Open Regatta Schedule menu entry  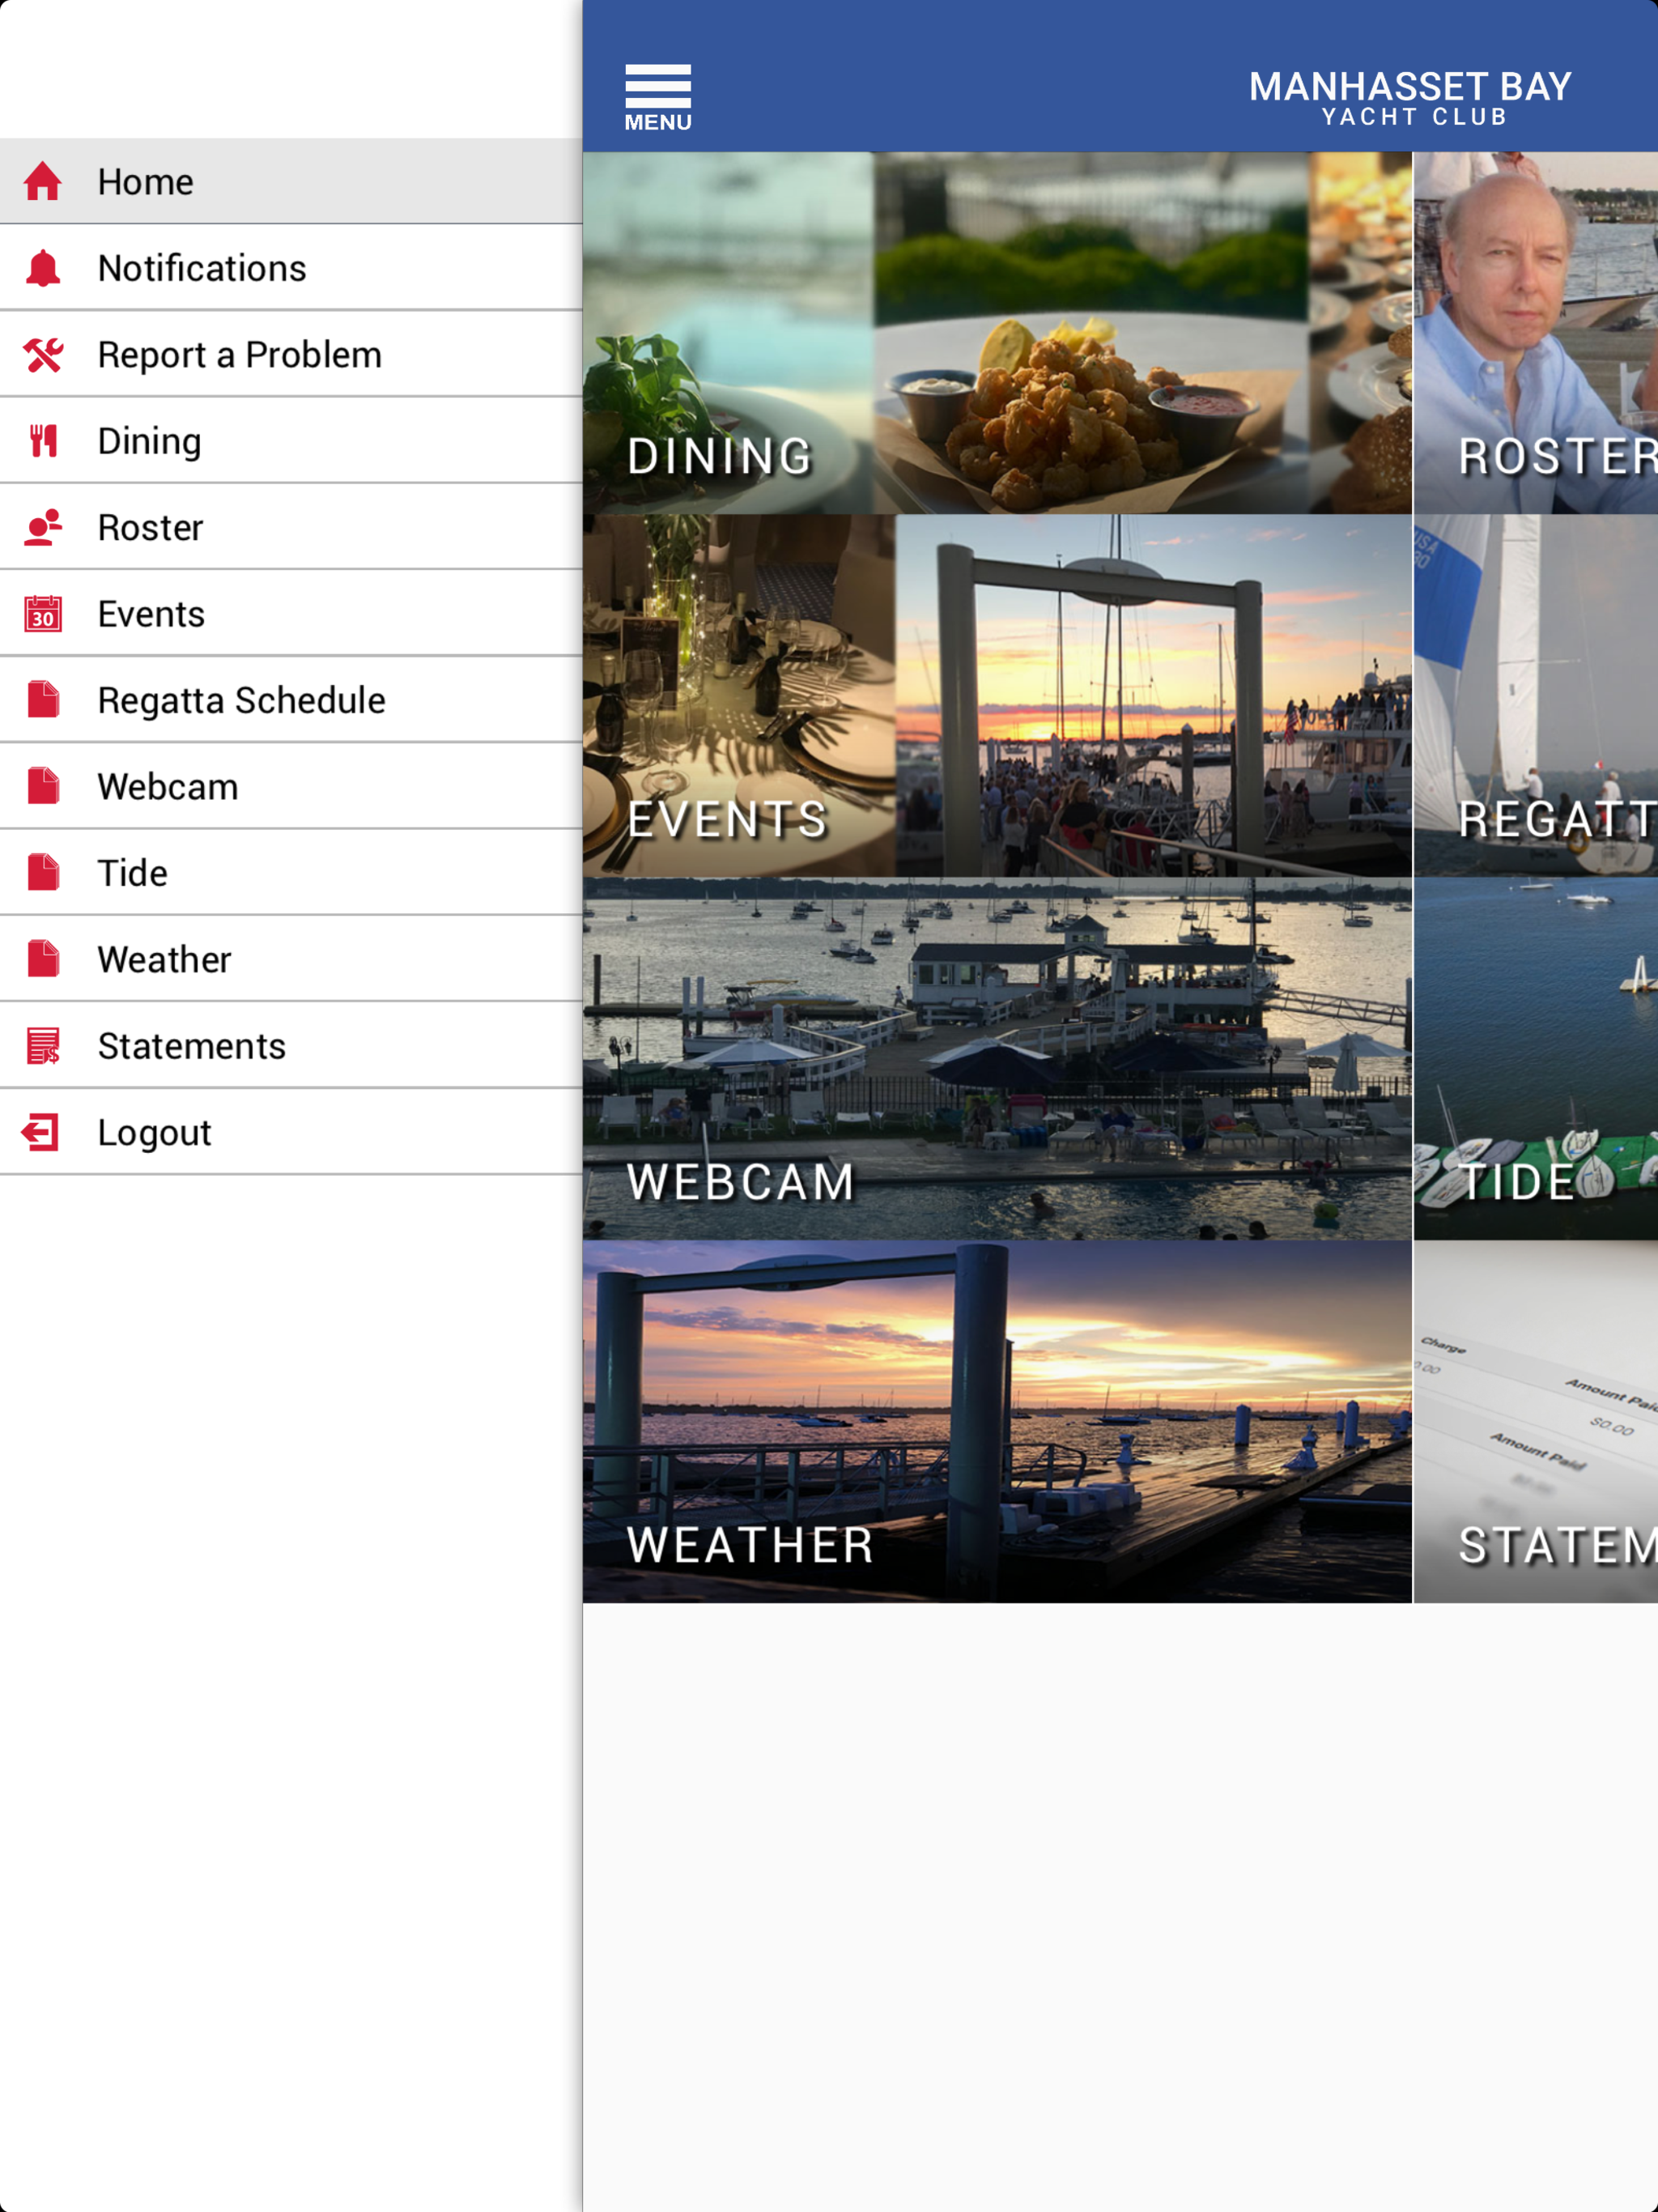click(x=291, y=700)
